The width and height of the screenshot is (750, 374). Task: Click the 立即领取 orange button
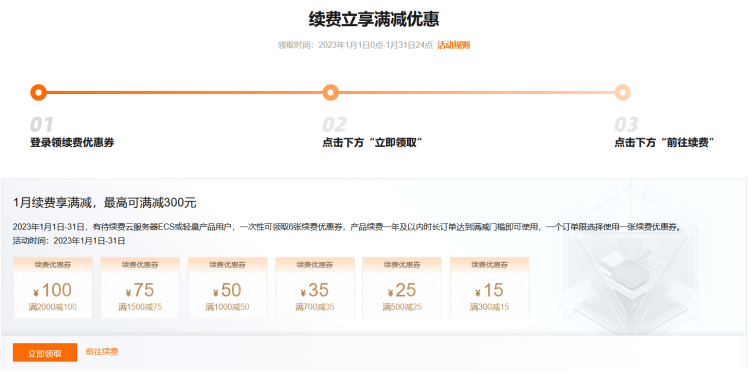click(x=45, y=353)
